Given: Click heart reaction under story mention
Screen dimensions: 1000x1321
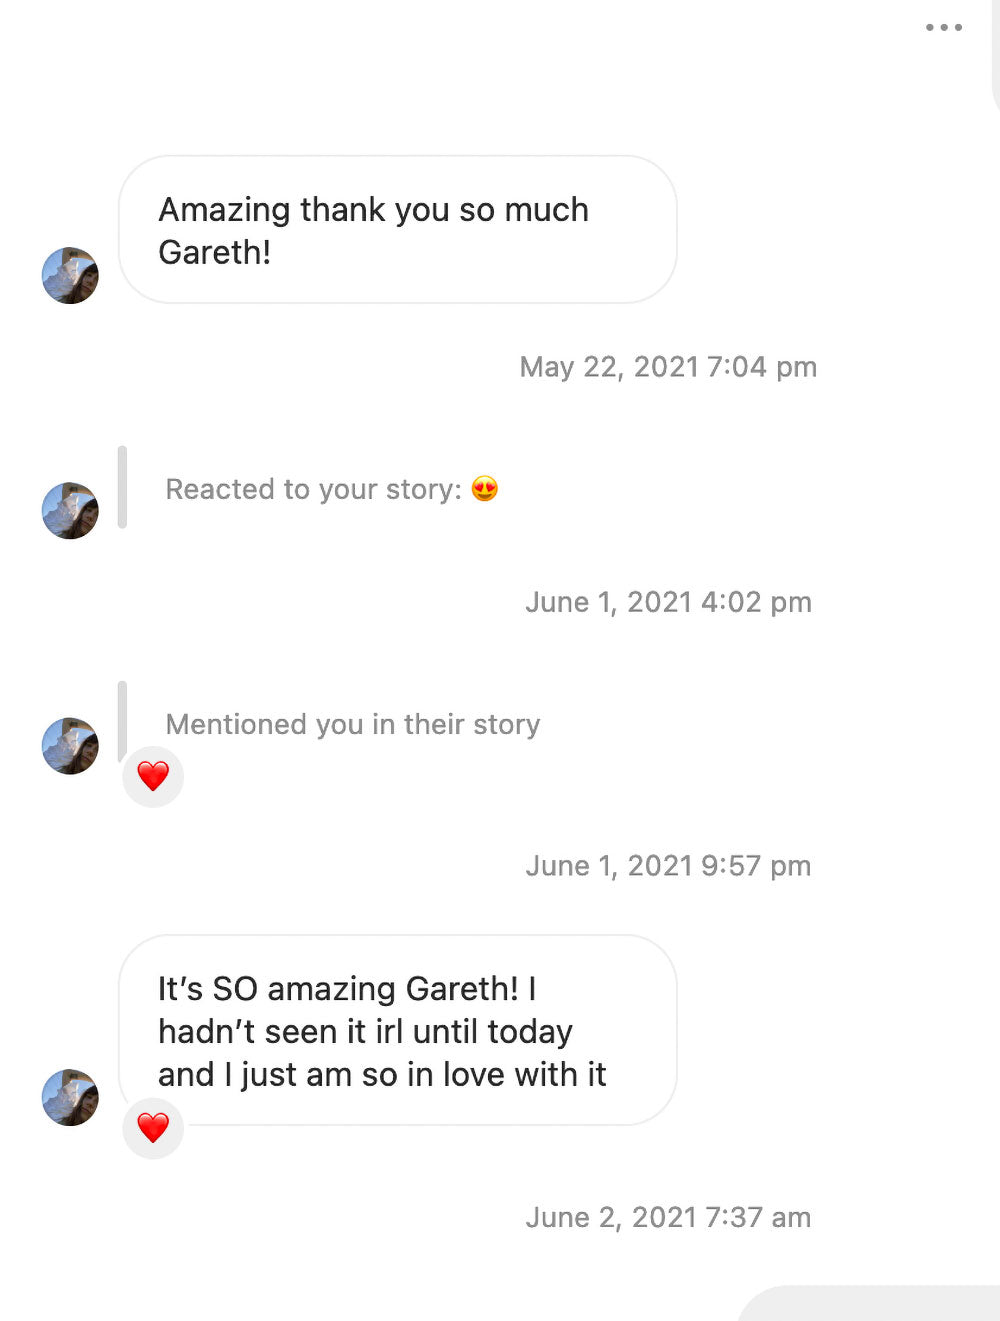Looking at the screenshot, I should tap(153, 776).
